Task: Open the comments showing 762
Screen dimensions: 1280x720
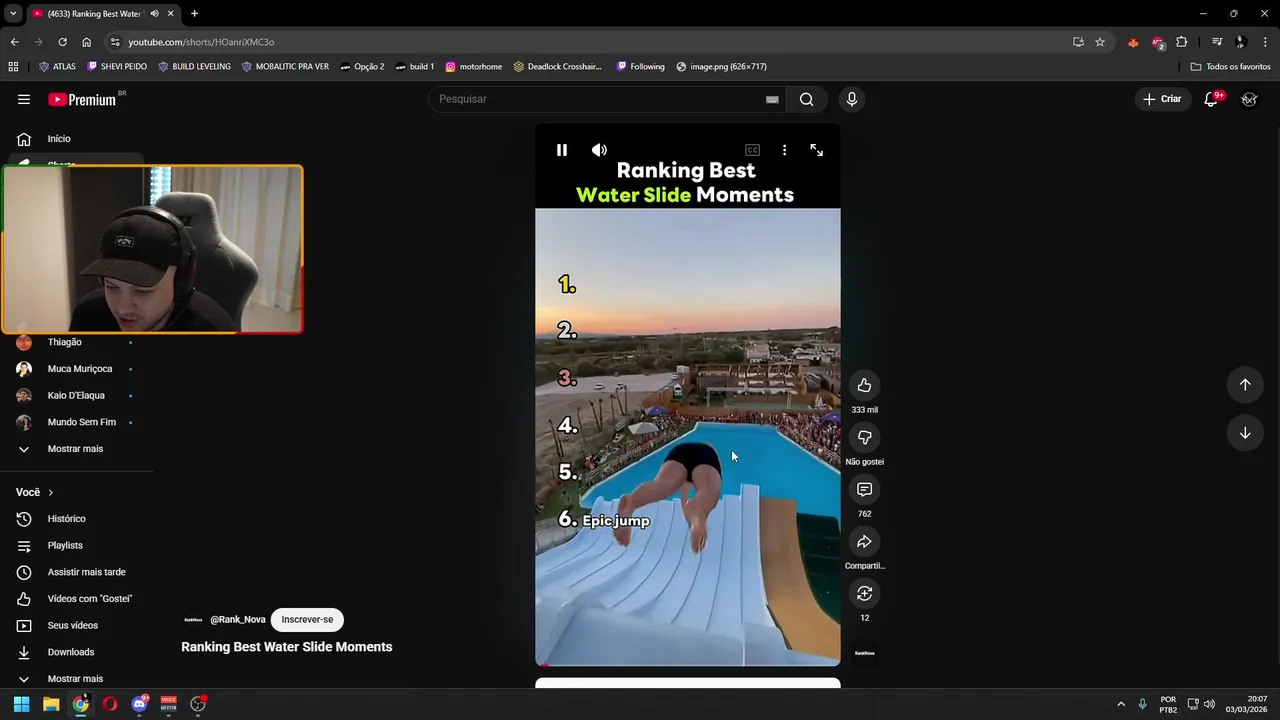Action: click(864, 489)
